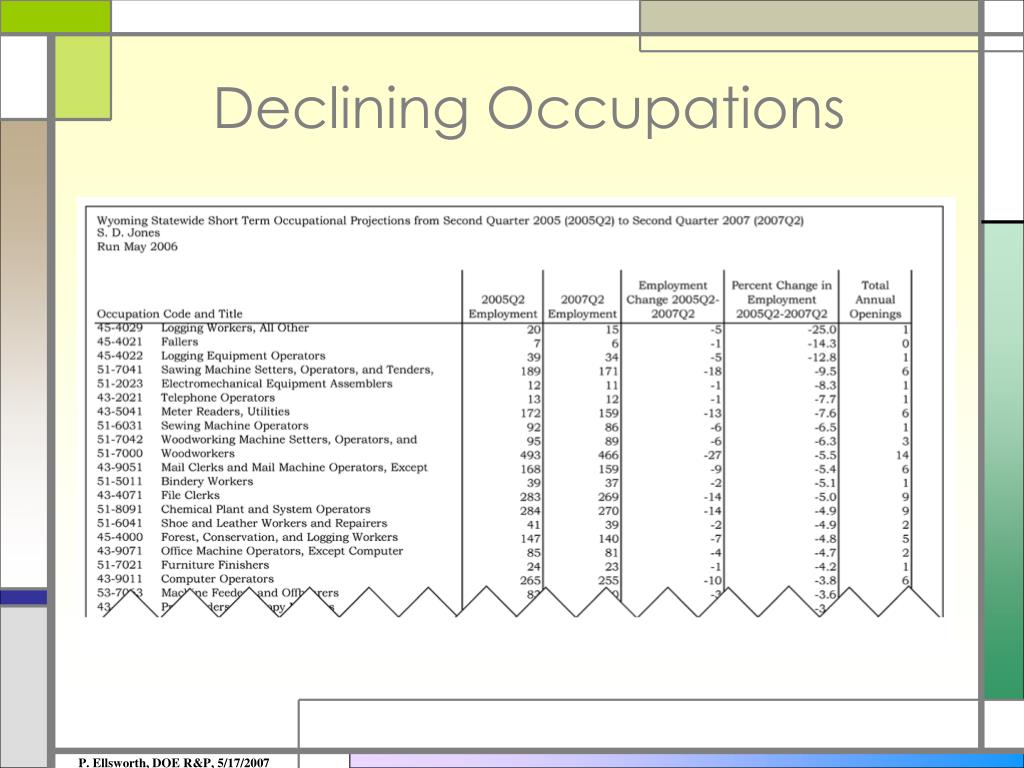Select 'Woodworking Machine Setters, Operators, and' title
The width and height of the screenshot is (1024, 768).
tap(289, 440)
